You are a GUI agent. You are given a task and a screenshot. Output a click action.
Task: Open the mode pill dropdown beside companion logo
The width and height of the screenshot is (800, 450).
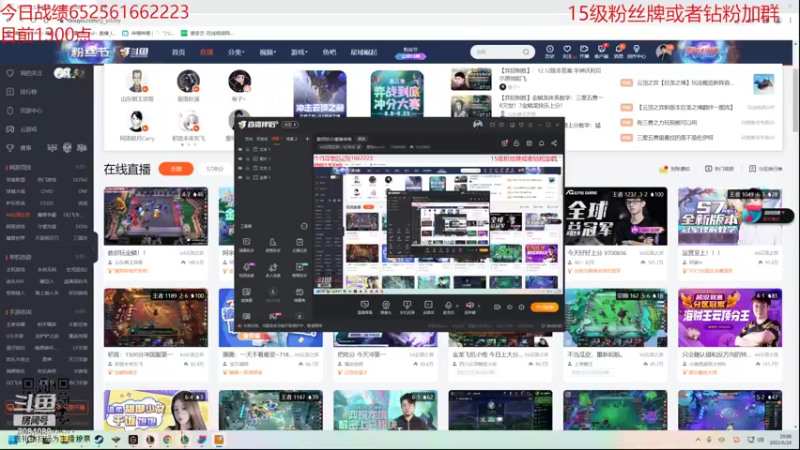click(x=289, y=124)
